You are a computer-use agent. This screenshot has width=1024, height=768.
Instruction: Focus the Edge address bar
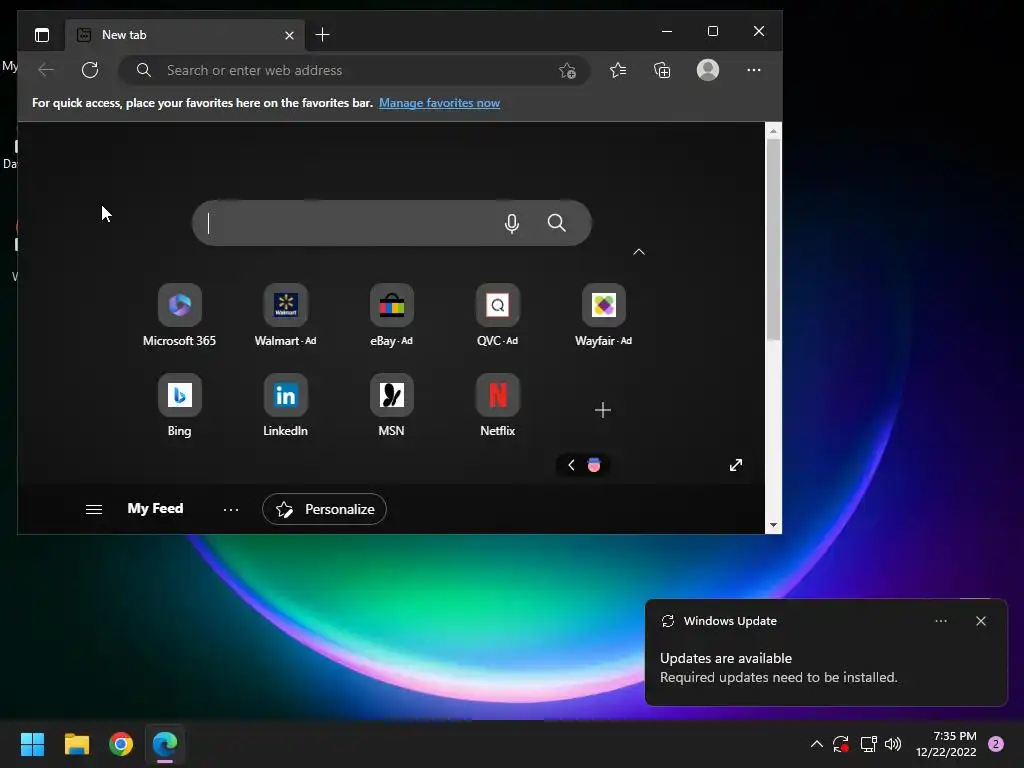353,70
